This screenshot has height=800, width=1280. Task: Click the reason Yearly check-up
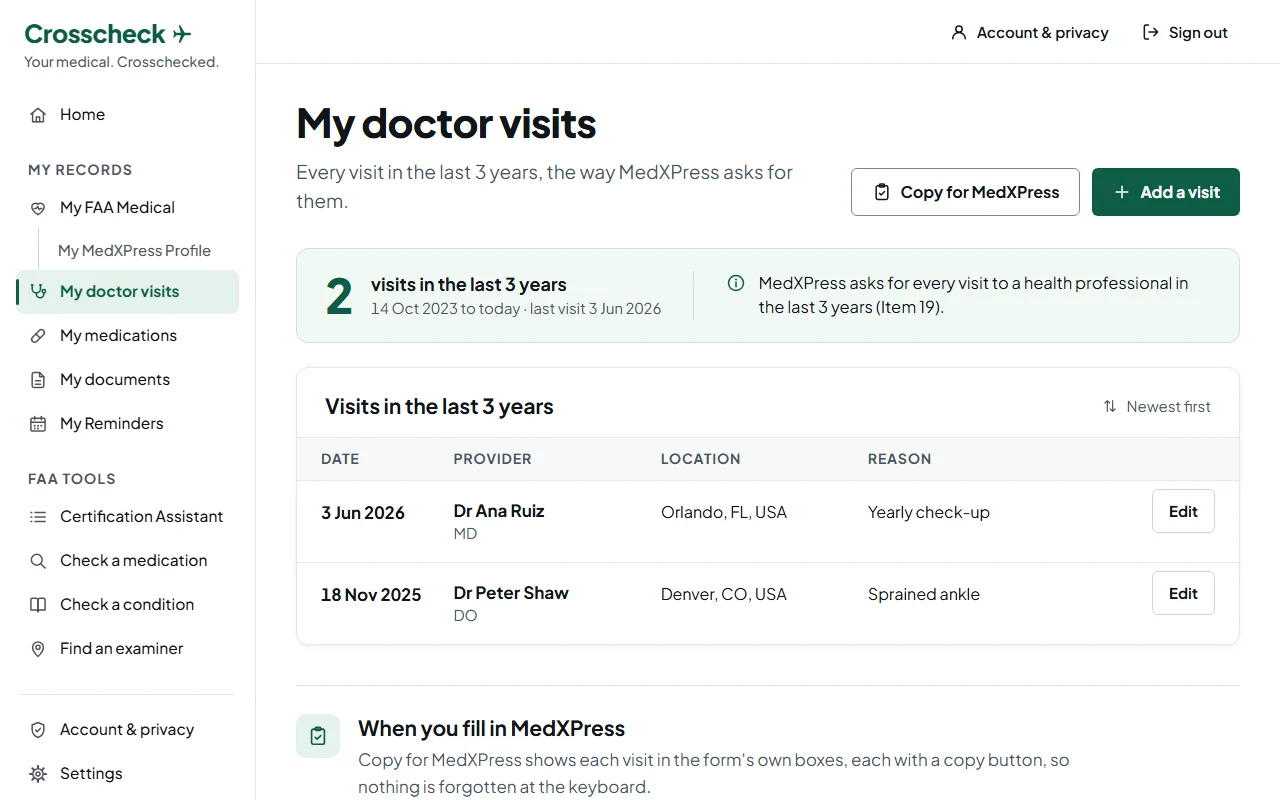pyautogui.click(x=929, y=513)
